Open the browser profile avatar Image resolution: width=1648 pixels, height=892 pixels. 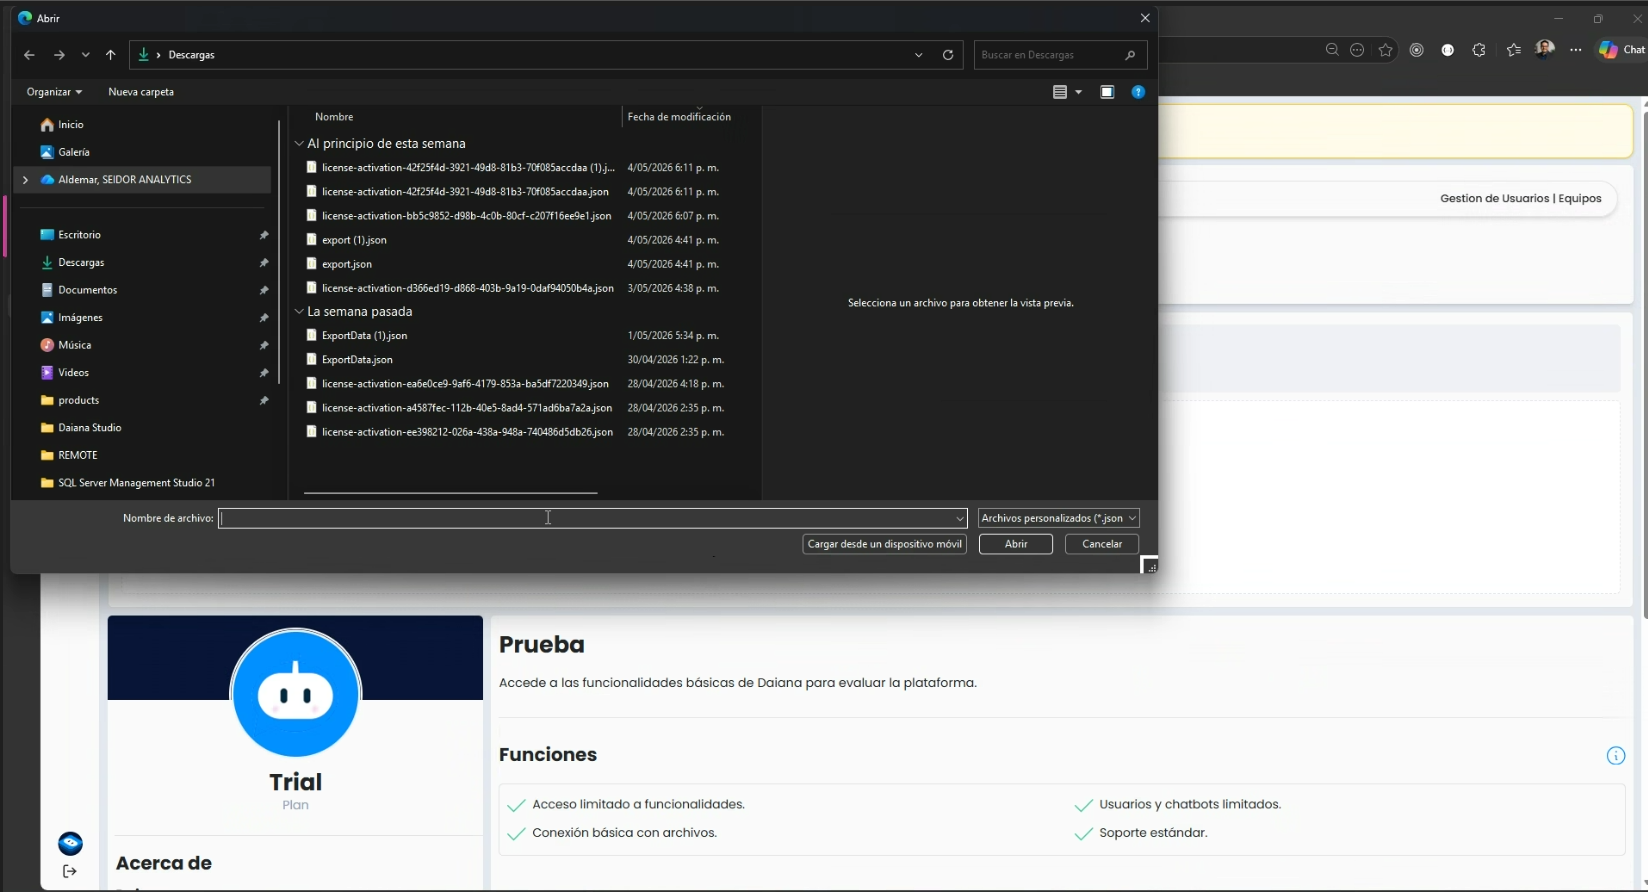[1545, 49]
